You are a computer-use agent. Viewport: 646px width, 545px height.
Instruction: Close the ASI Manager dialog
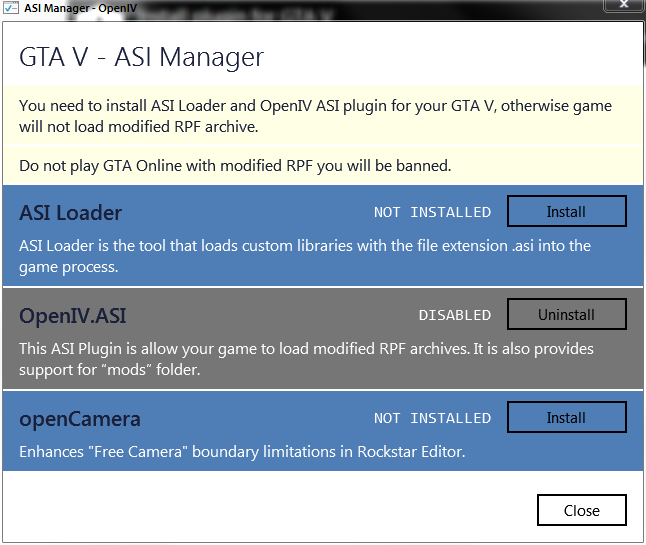582,510
